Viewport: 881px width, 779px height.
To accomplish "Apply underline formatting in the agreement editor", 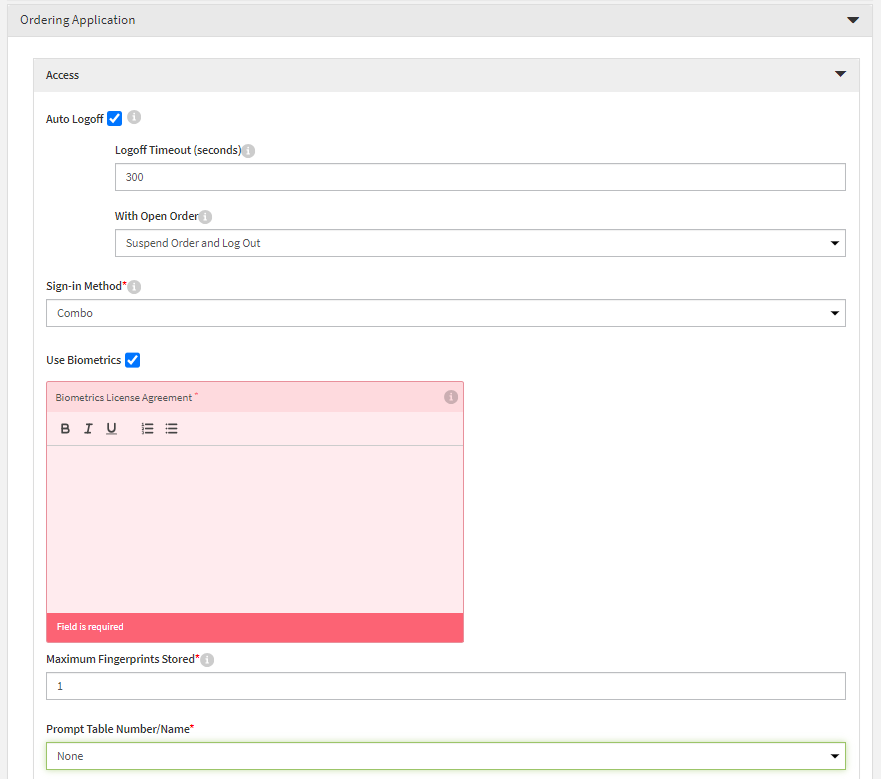I will coord(111,428).
